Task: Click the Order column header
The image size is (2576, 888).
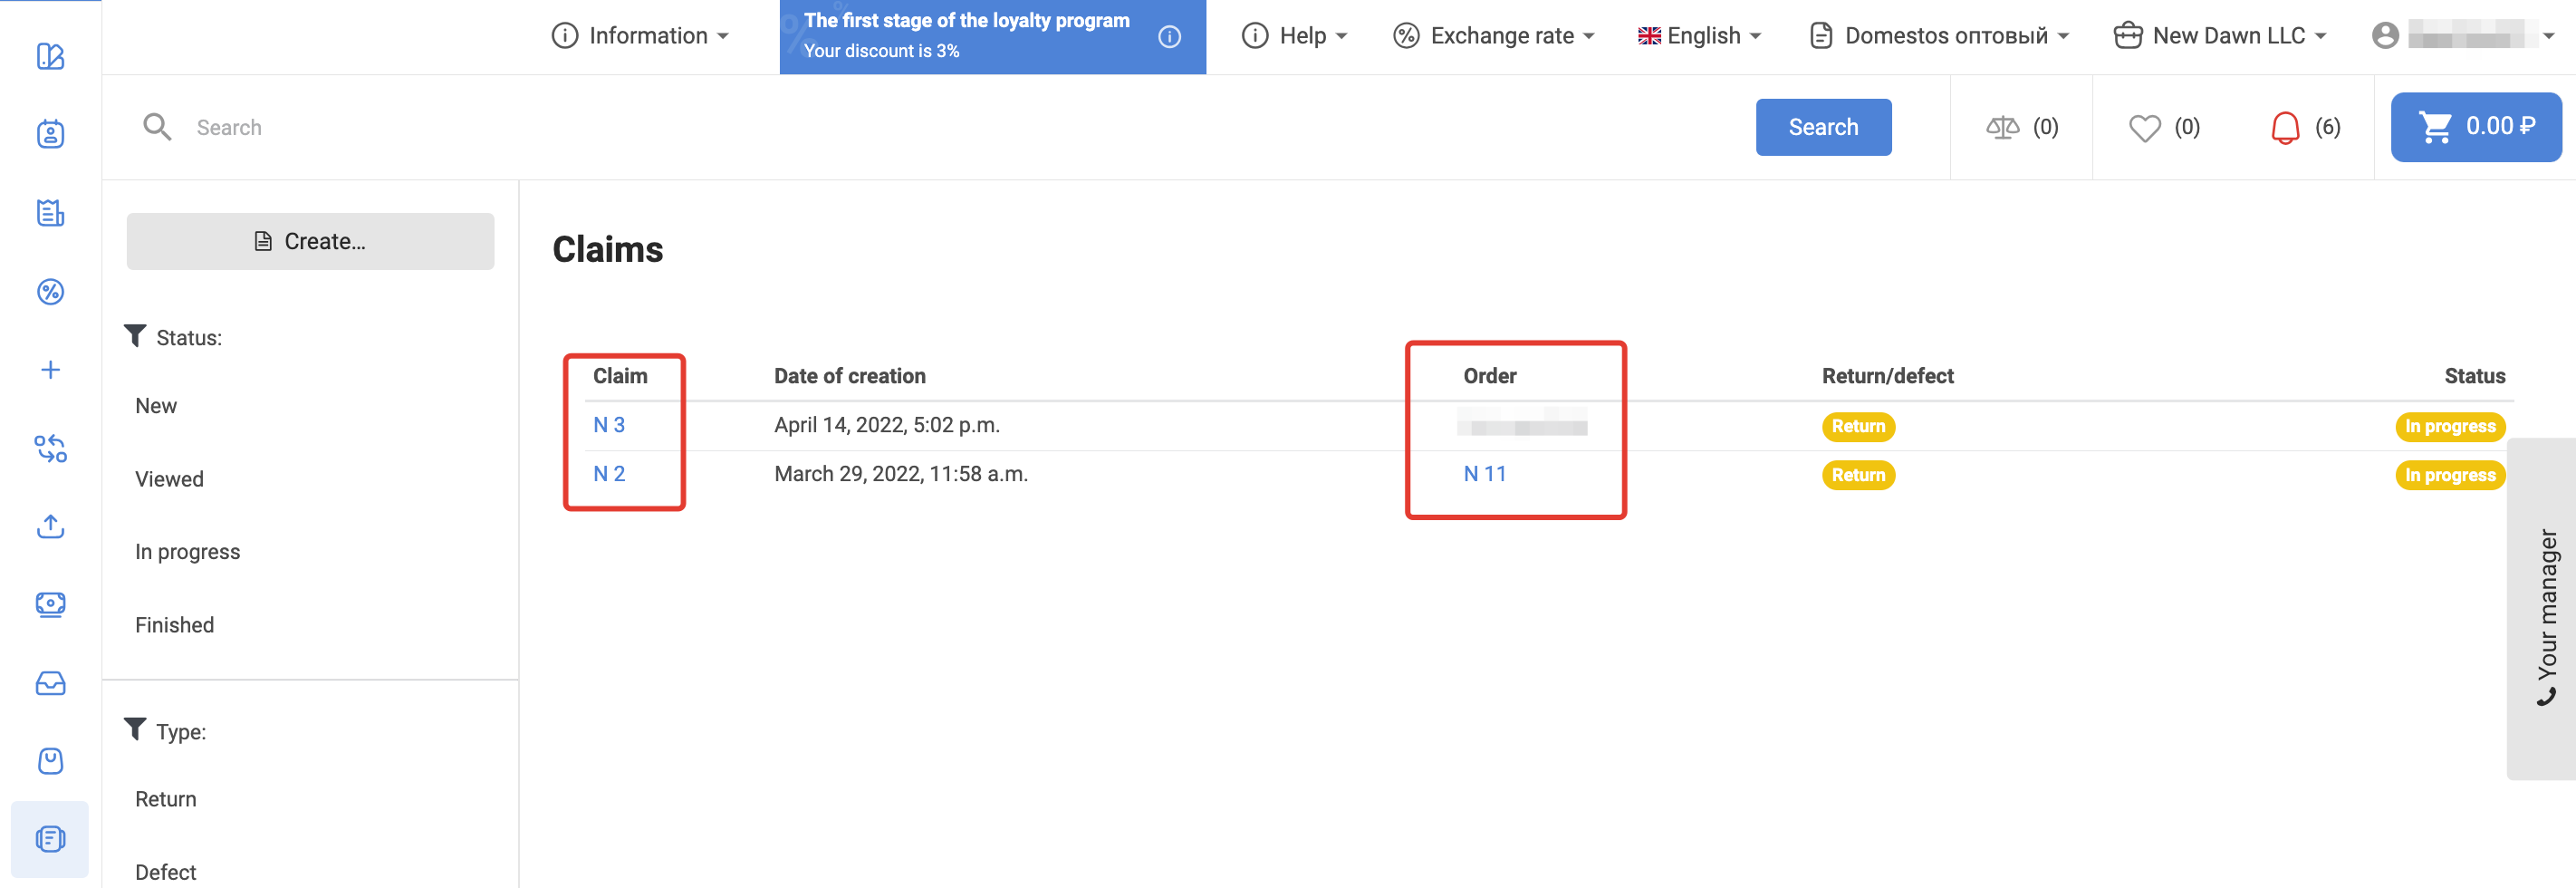Action: (1490, 376)
